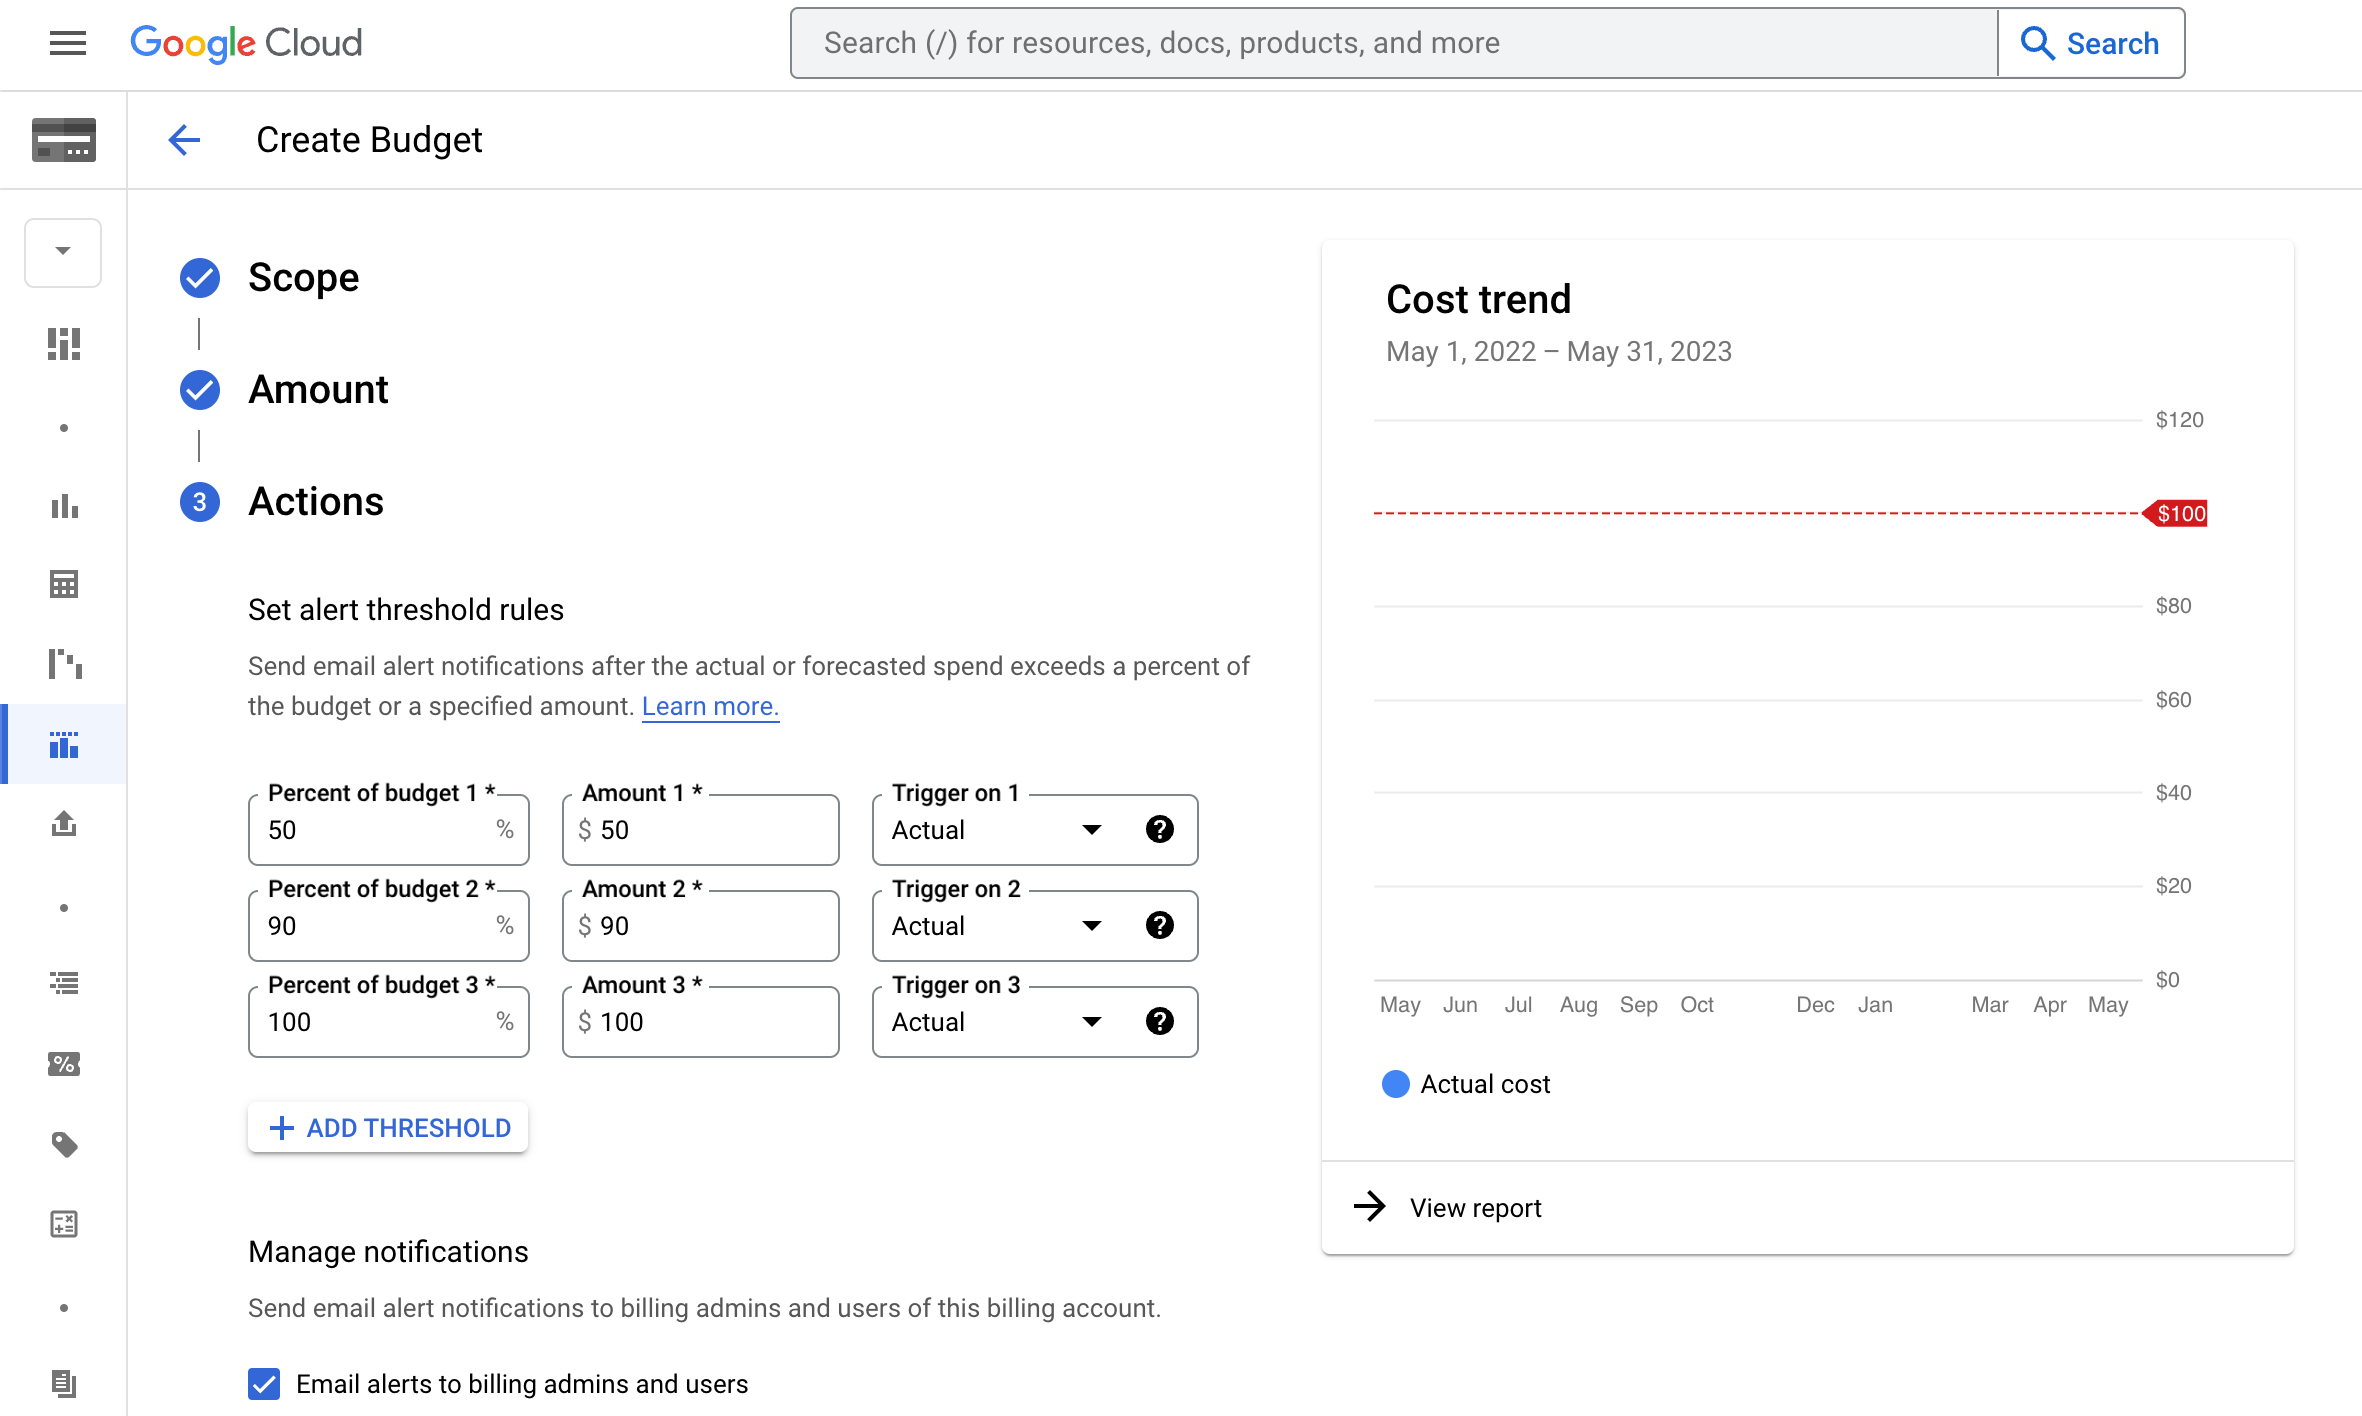The image size is (2362, 1416).
Task: Click the Cost table grid icon in sidebar
Action: [x=64, y=585]
